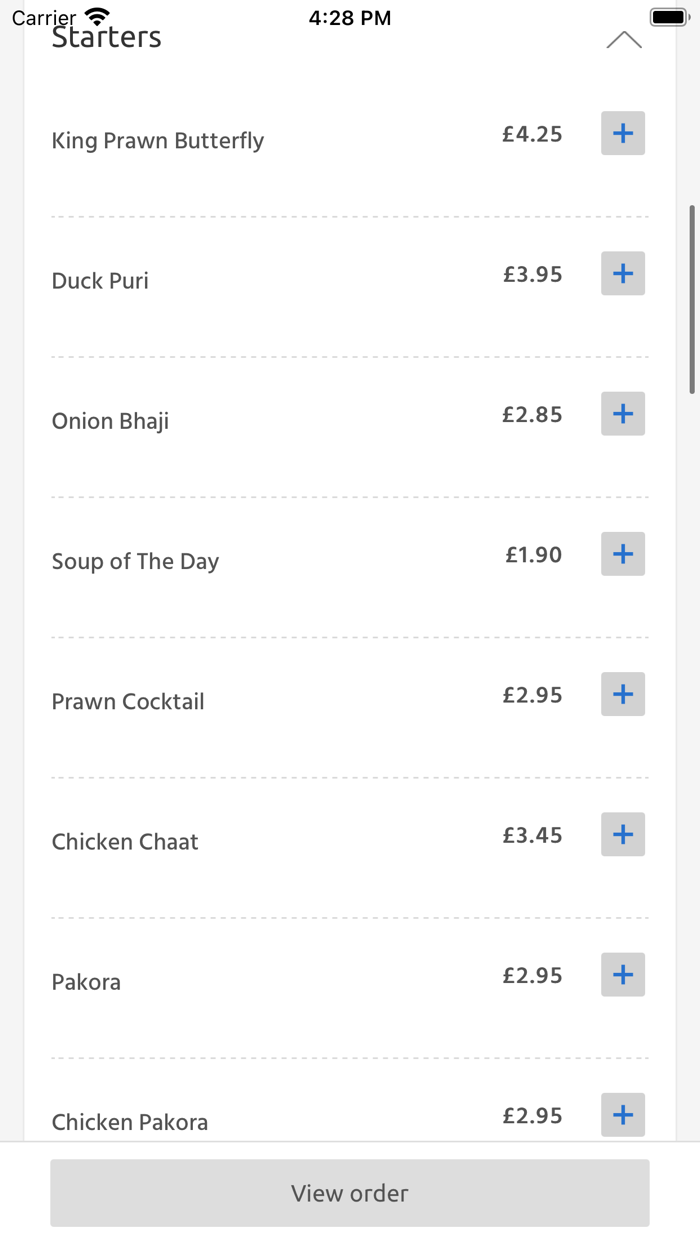Add Prawn Cocktail using its plus icon
Image resolution: width=700 pixels, height=1244 pixels.
tap(622, 694)
